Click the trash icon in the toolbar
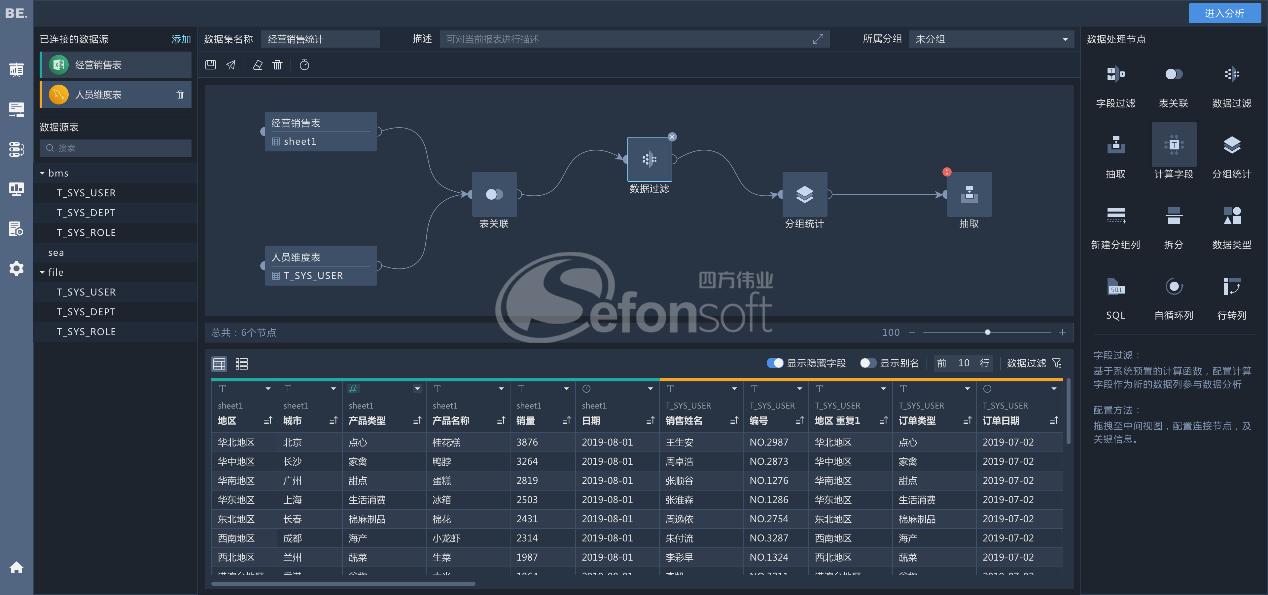The width and height of the screenshot is (1268, 595). click(277, 65)
